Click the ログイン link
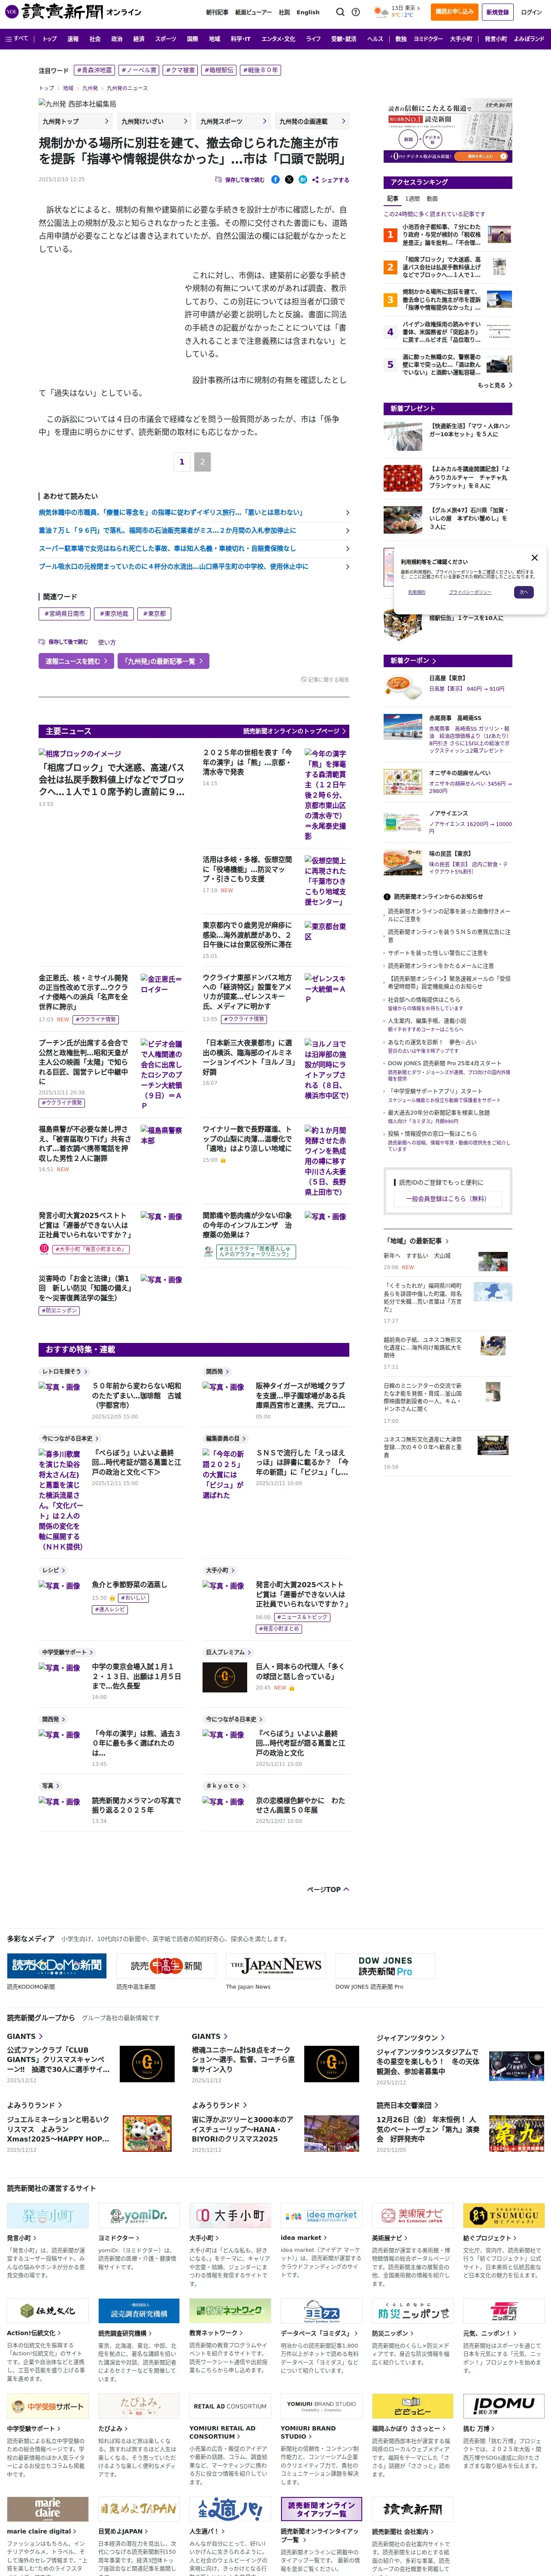This screenshot has height=2576, width=551. pyautogui.click(x=530, y=12)
